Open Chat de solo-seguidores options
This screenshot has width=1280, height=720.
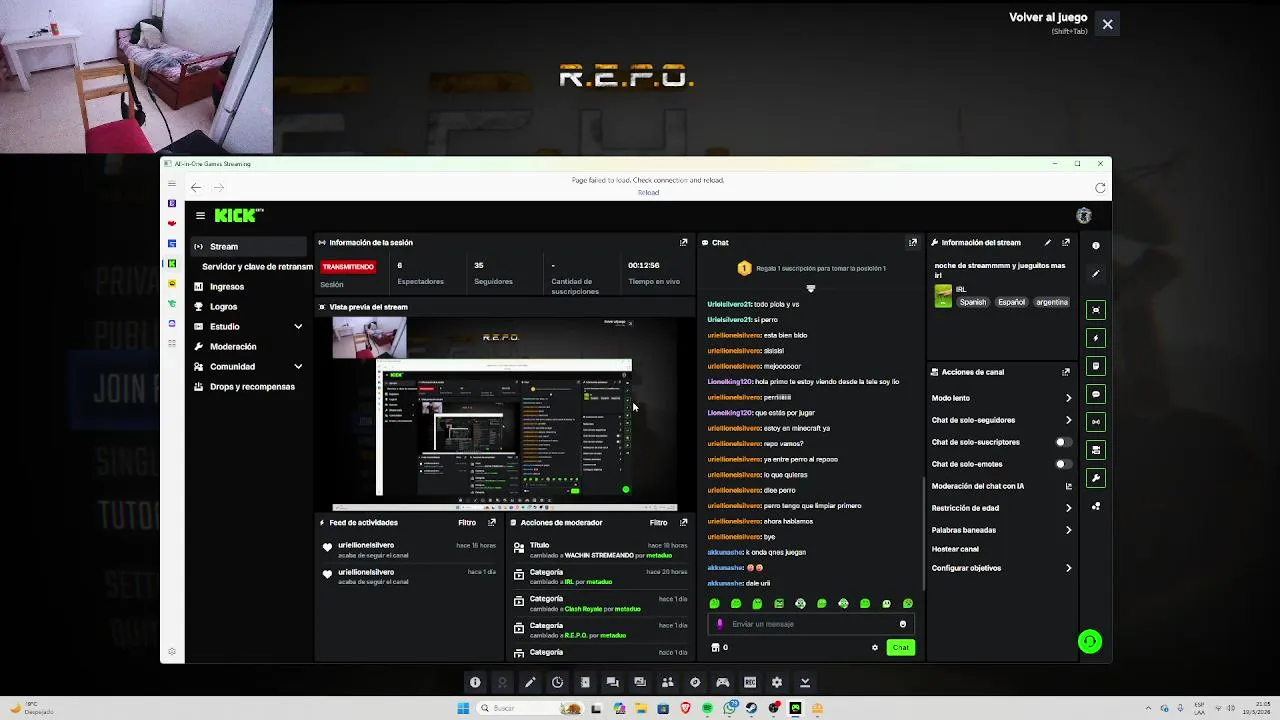(1001, 420)
